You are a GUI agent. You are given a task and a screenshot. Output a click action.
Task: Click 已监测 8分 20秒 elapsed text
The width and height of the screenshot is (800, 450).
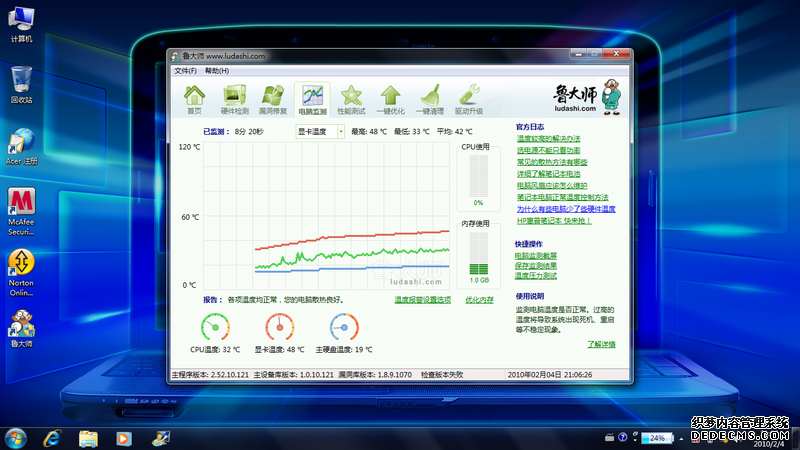tap(233, 132)
